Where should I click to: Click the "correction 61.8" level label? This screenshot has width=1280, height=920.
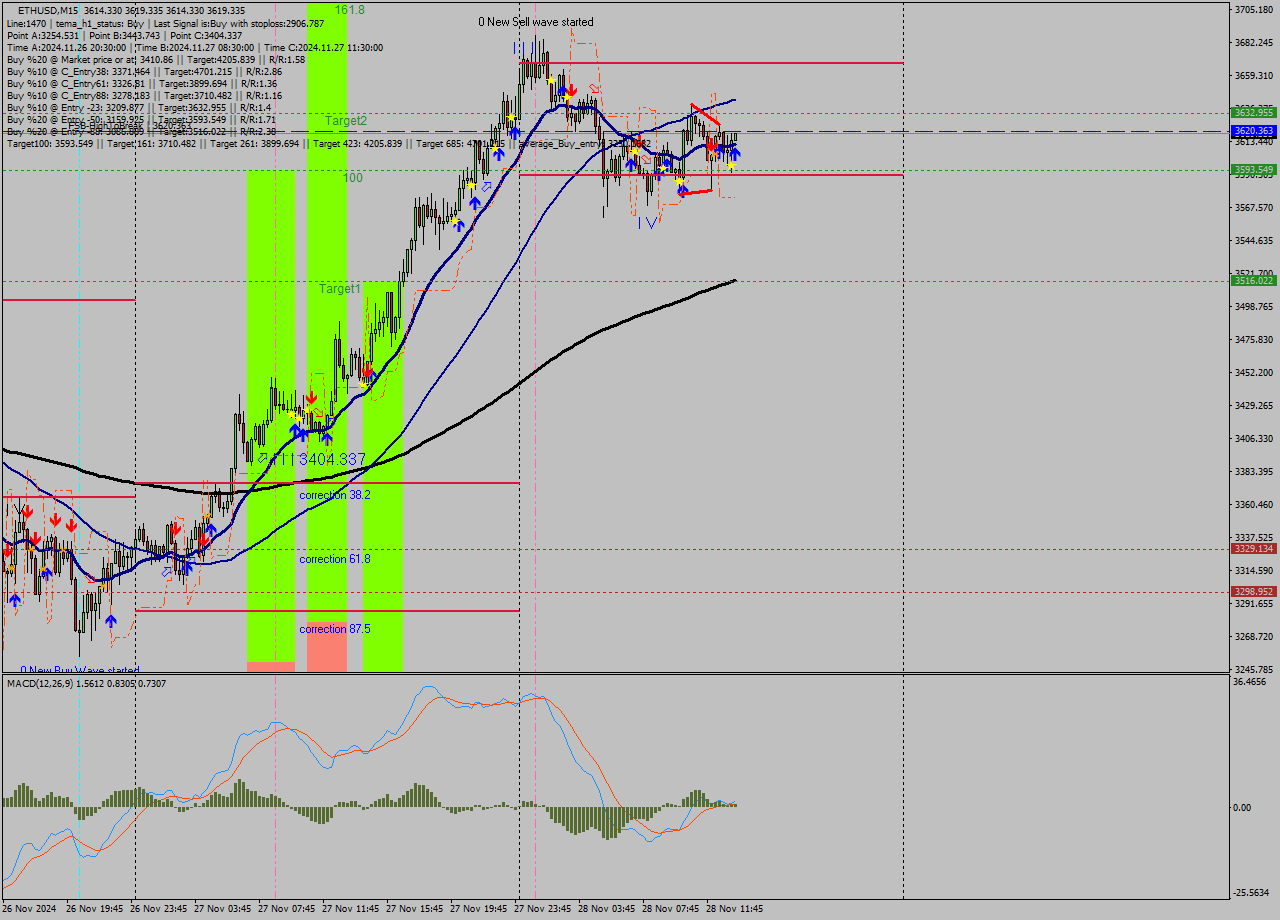pyautogui.click(x=334, y=559)
